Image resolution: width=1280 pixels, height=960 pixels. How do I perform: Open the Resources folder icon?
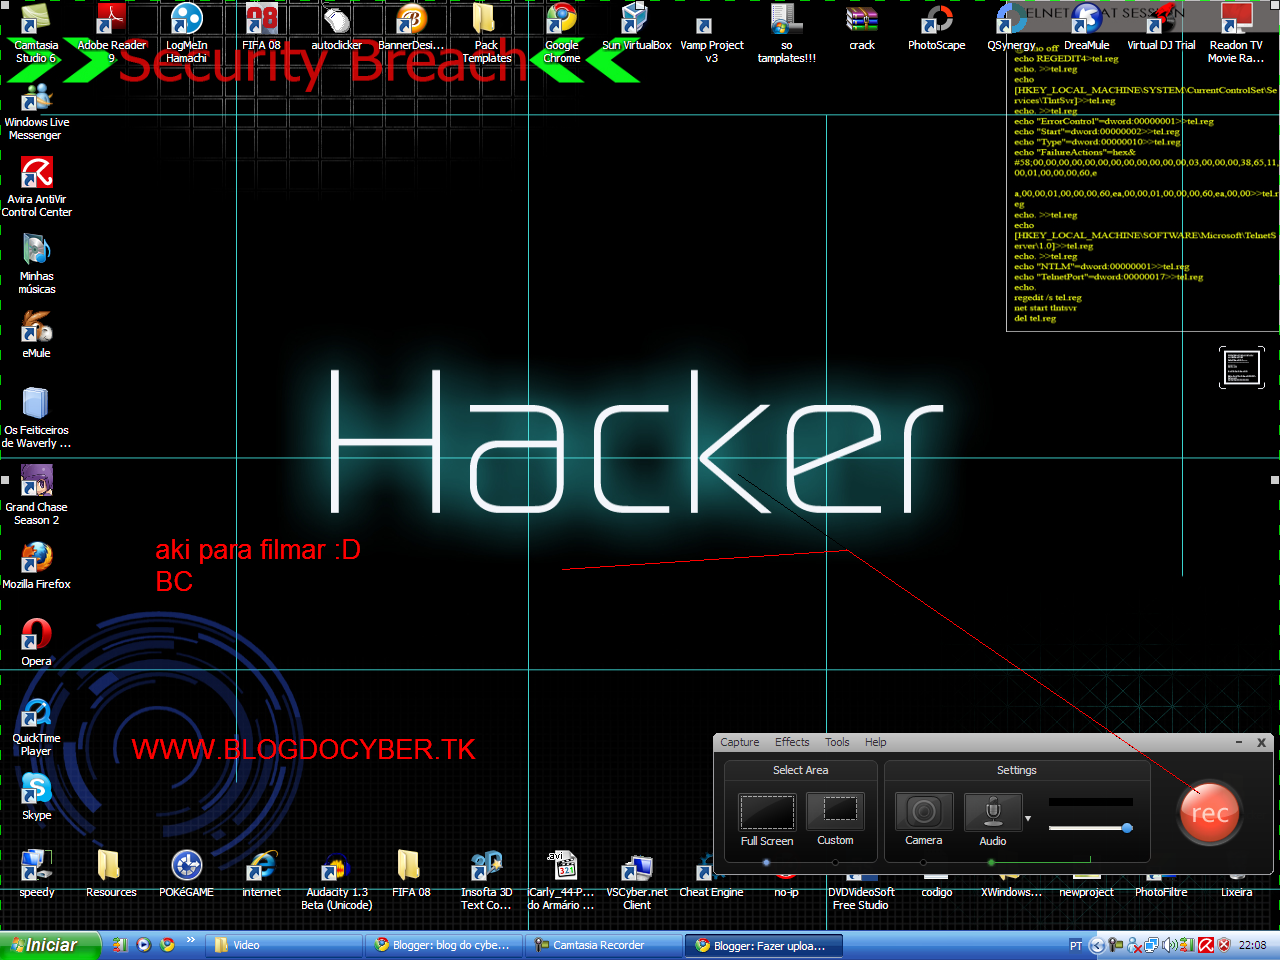pos(111,873)
